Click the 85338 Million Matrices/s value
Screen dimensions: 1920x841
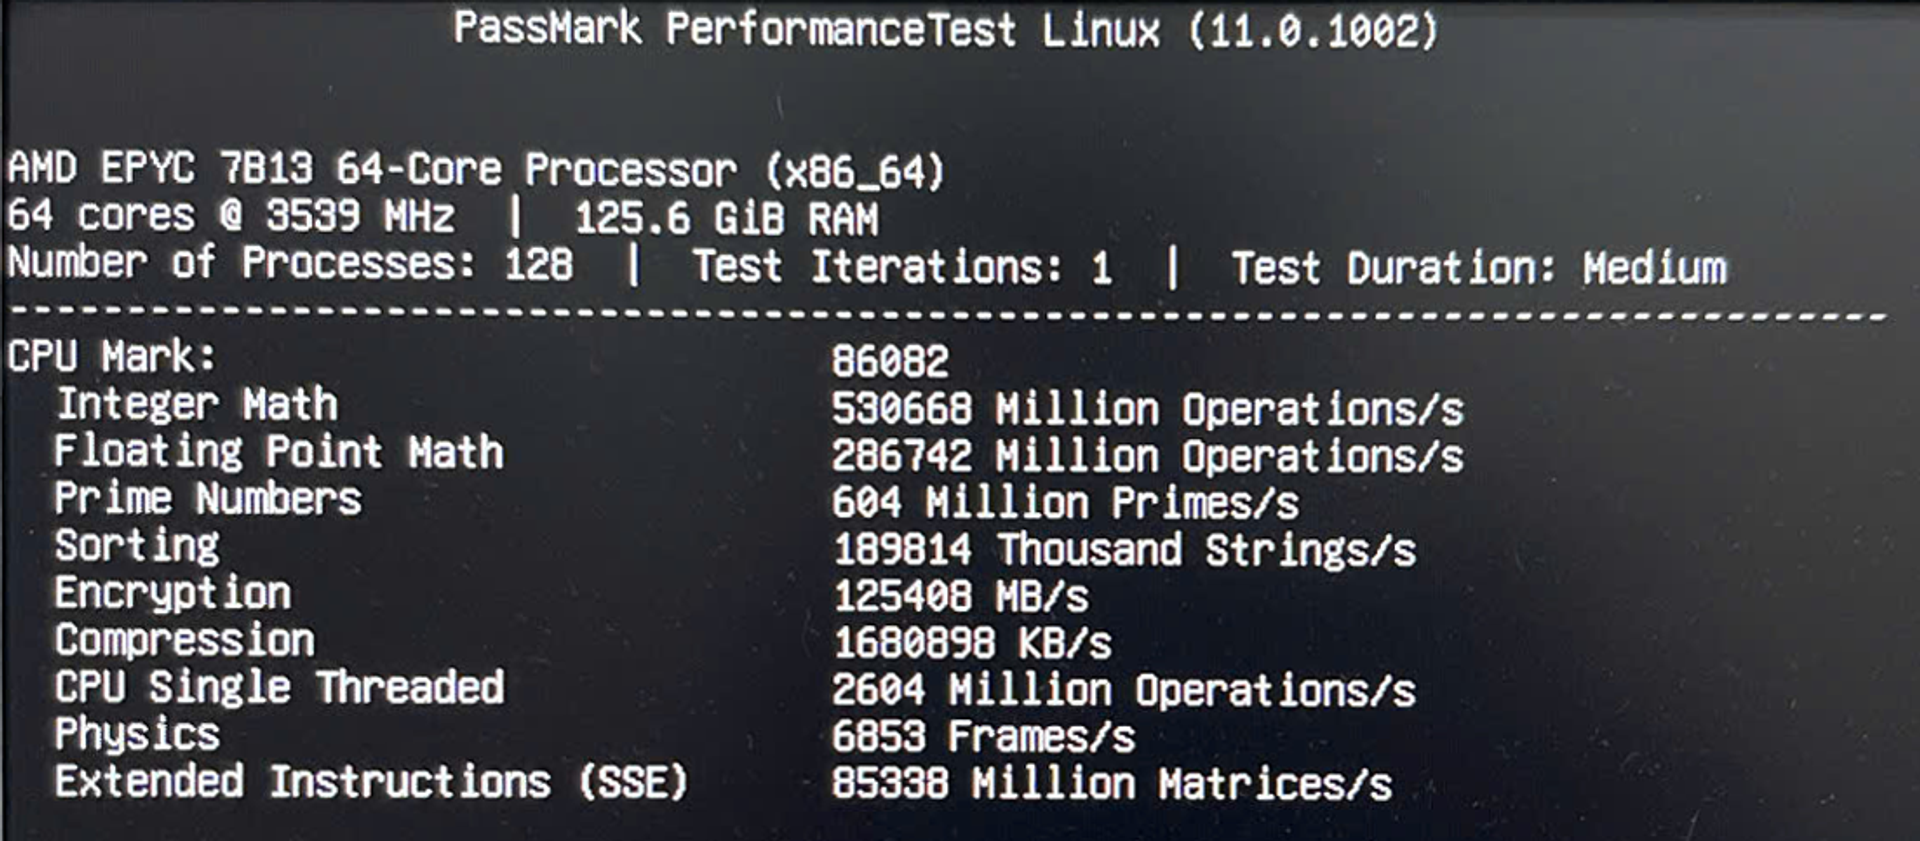pos(1111,785)
